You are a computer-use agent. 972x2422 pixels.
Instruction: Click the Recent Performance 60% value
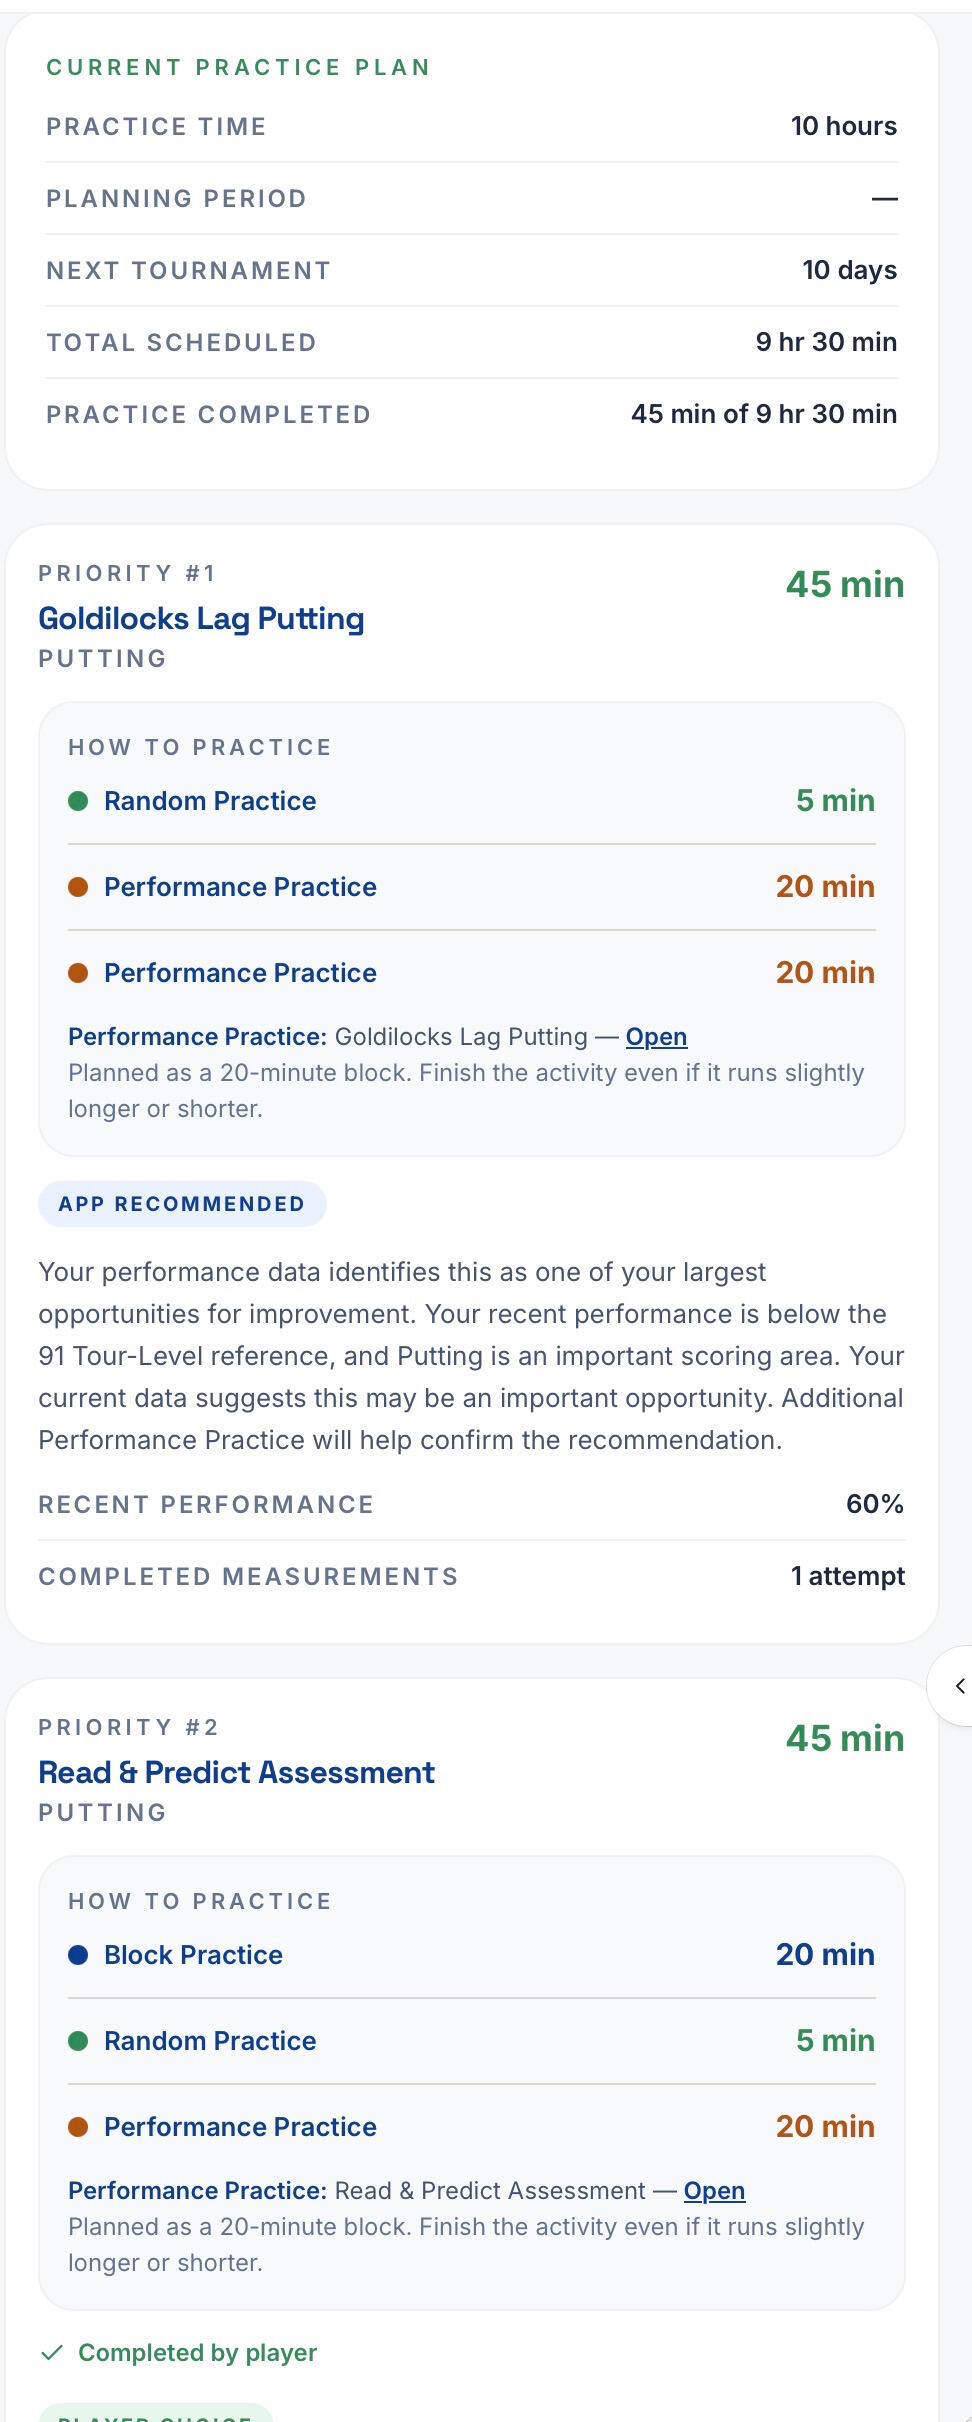[875, 1504]
